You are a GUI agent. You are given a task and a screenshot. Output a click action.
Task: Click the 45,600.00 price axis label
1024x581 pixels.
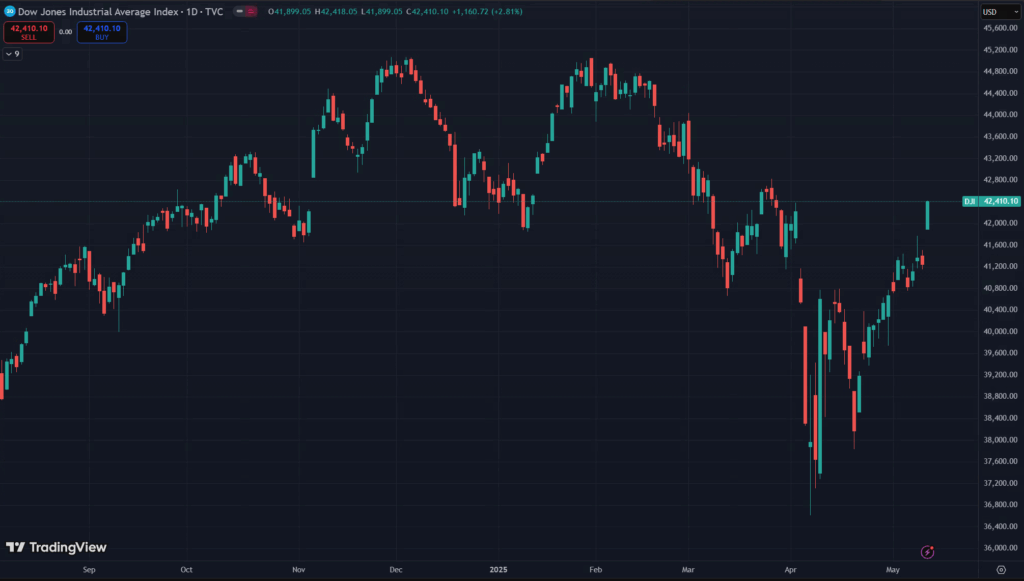point(1000,28)
